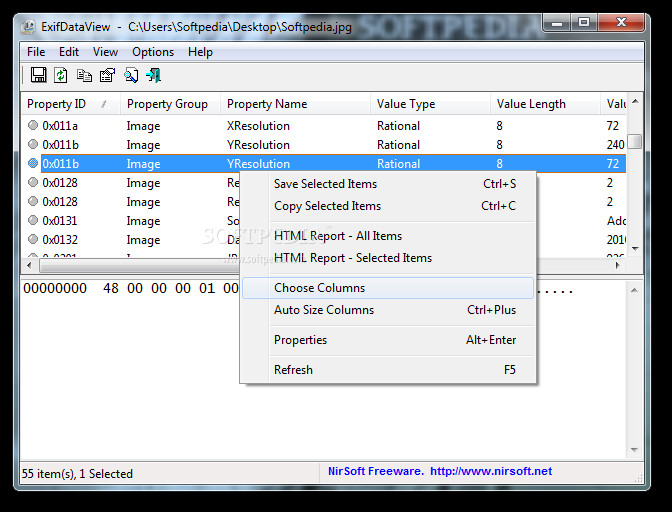Sort by the Value Type column header

(x=405, y=104)
